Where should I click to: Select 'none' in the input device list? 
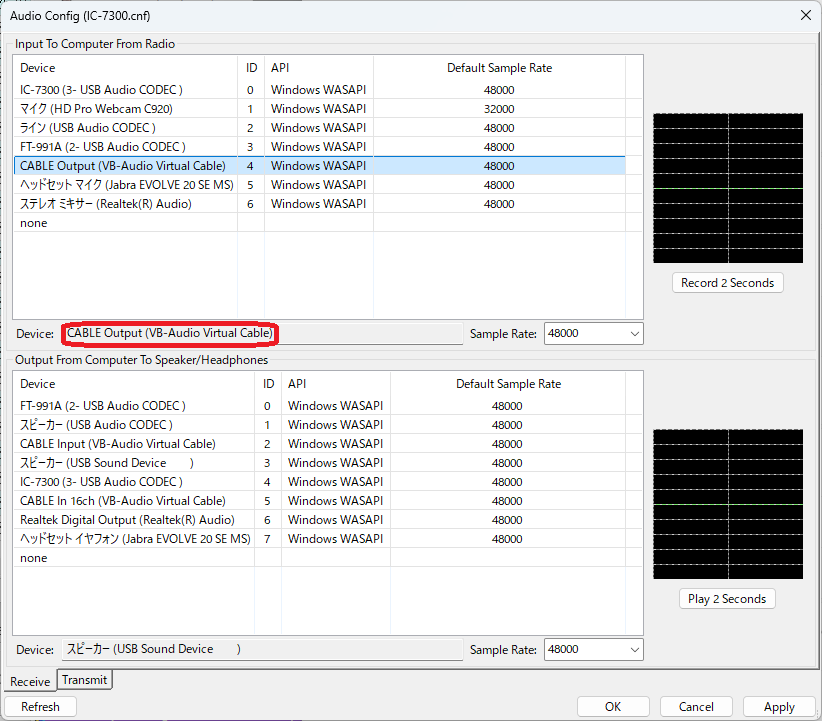320,223
